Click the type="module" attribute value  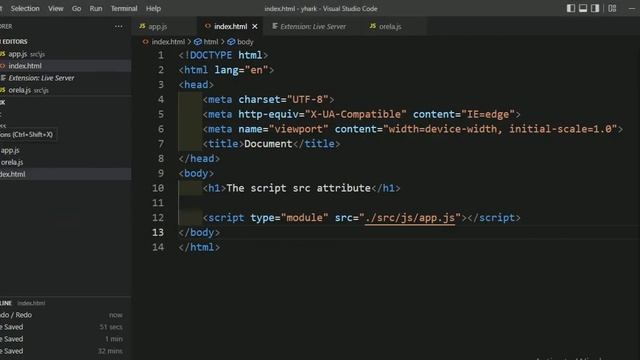304,218
